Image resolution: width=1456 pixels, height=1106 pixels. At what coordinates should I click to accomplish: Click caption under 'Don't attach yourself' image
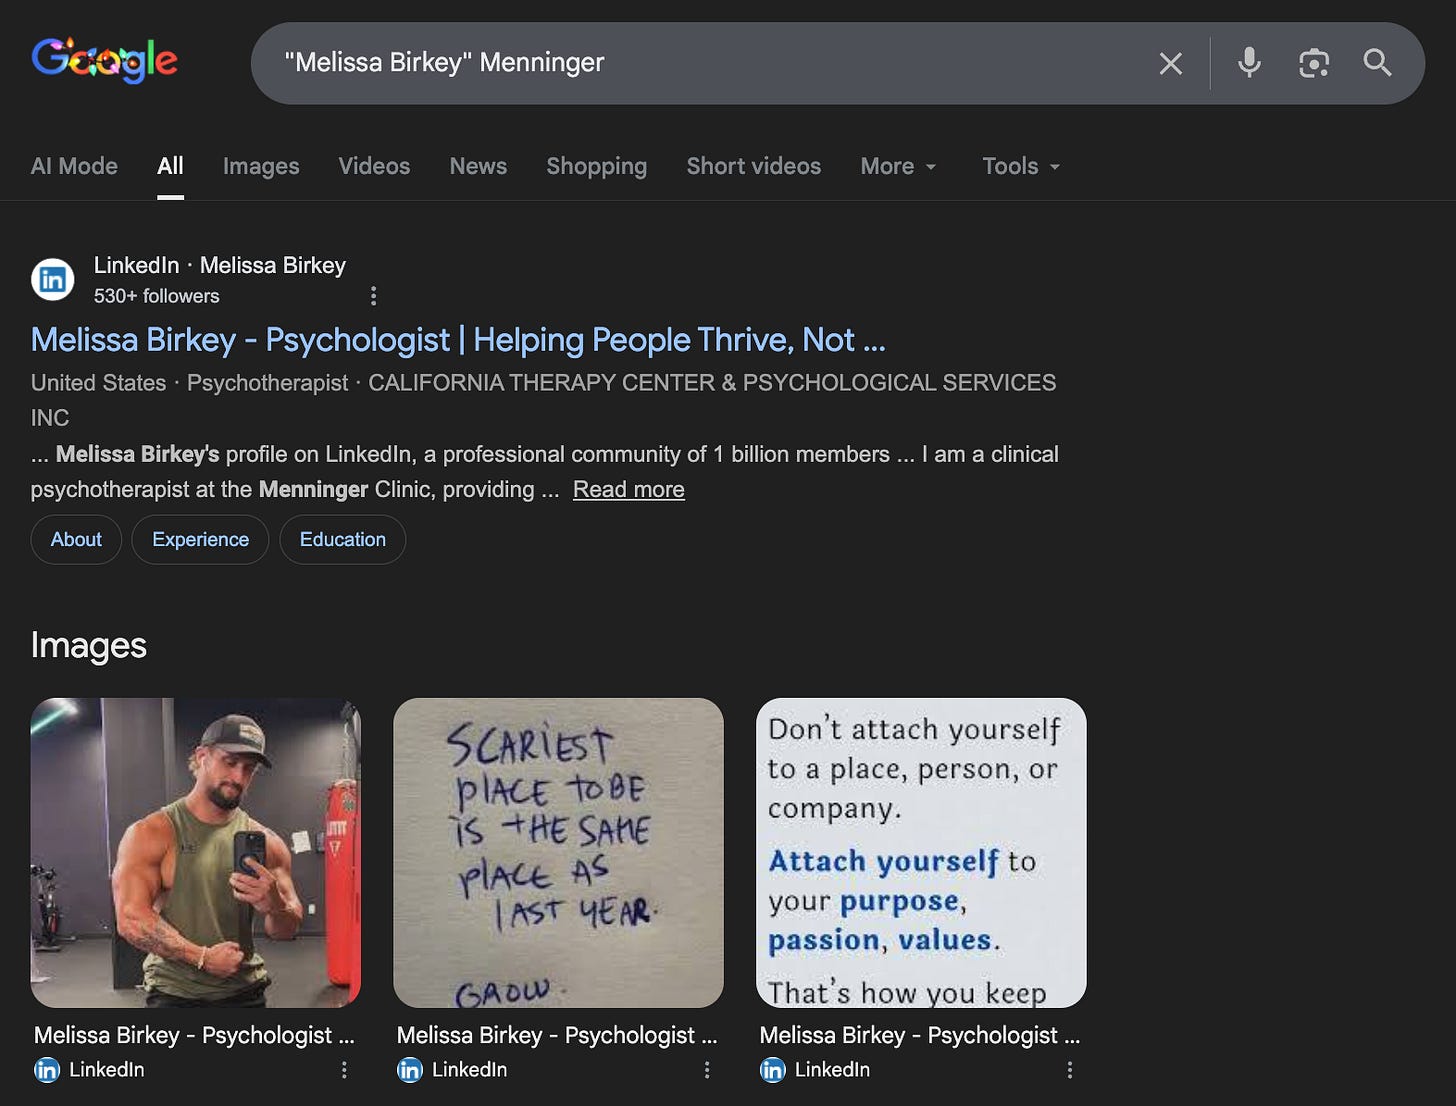920,1035
